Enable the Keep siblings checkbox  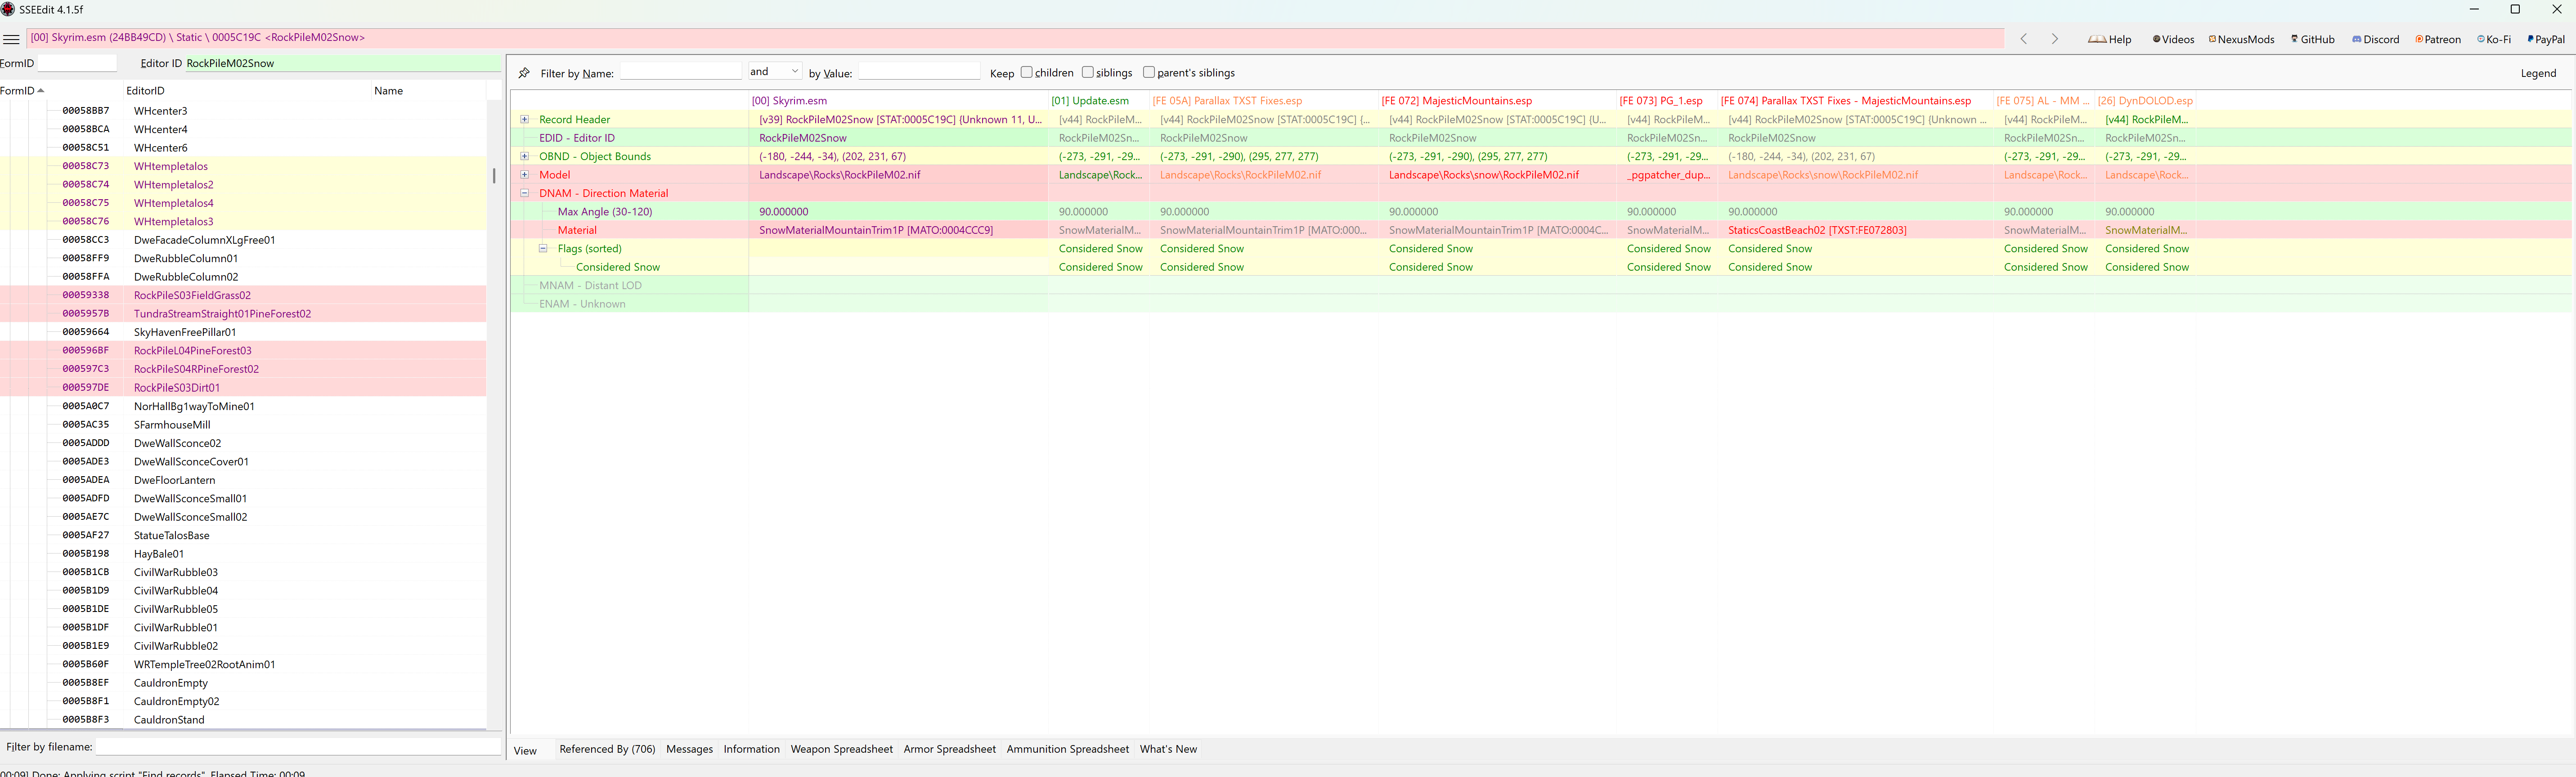[x=1087, y=72]
